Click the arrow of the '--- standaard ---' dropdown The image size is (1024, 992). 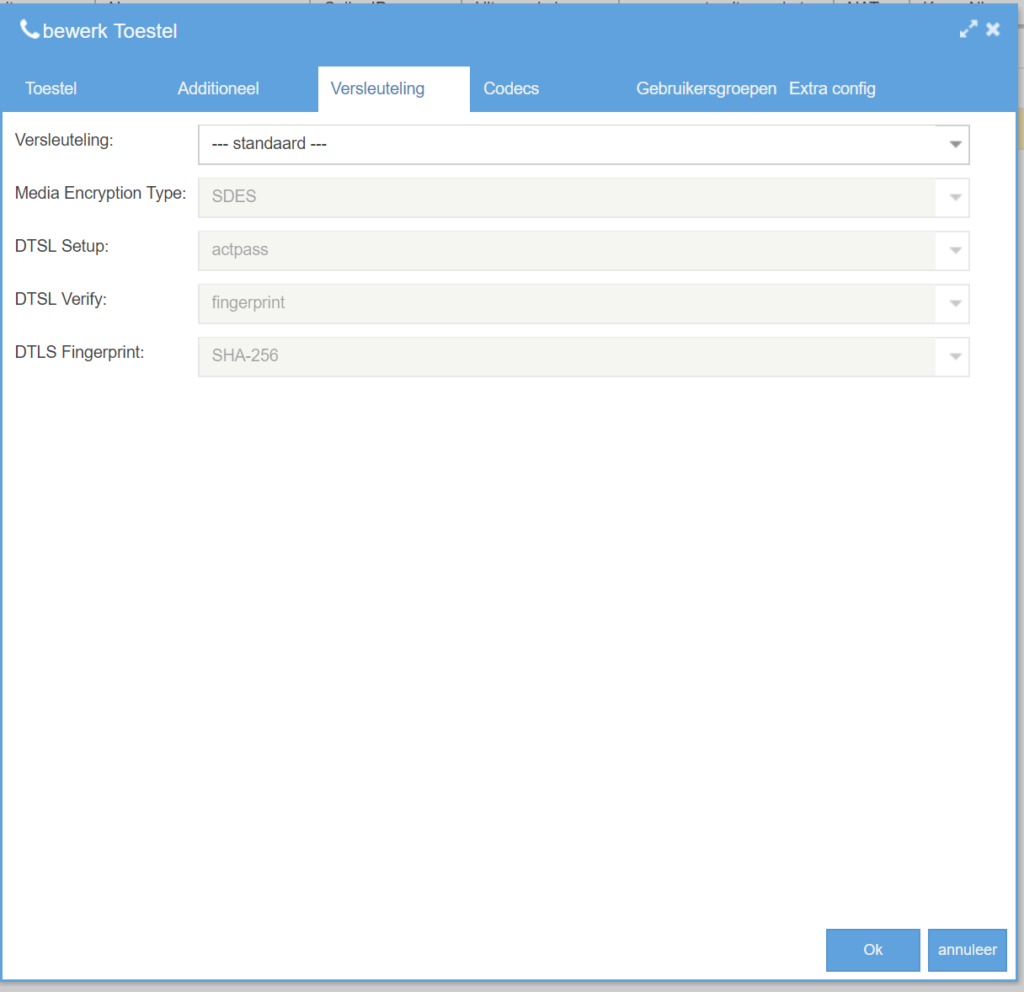pos(953,144)
